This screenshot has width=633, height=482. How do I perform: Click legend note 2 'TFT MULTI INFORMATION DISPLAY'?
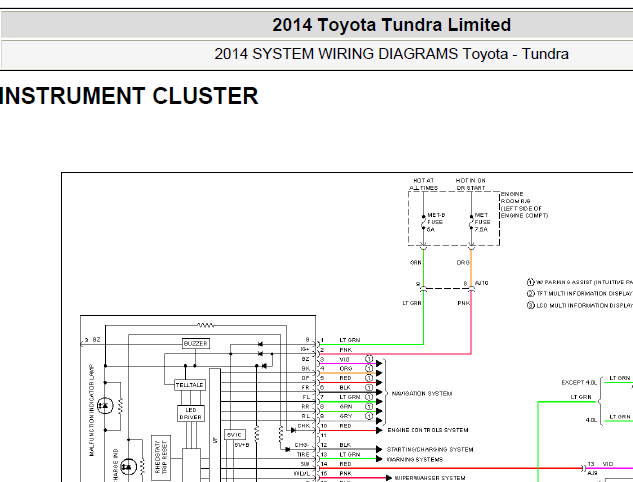[580, 293]
